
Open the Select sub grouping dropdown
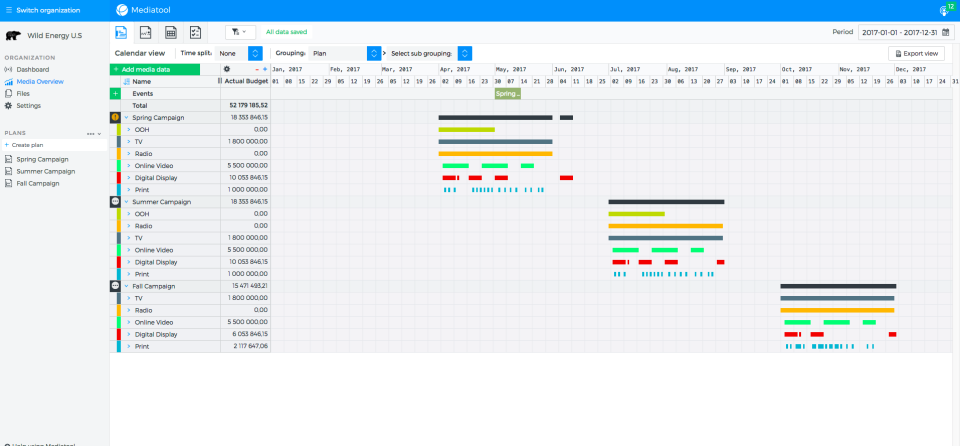pyautogui.click(x=464, y=53)
